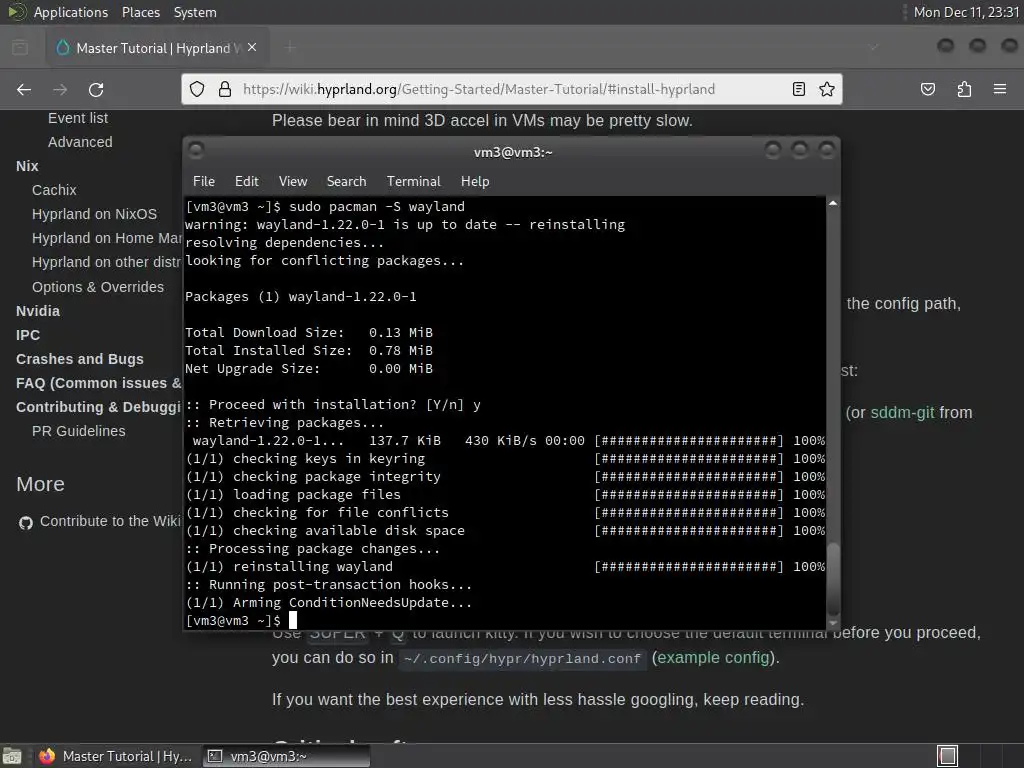Select the Master Tutorial browser tab
The width and height of the screenshot is (1024, 768).
pos(157,48)
